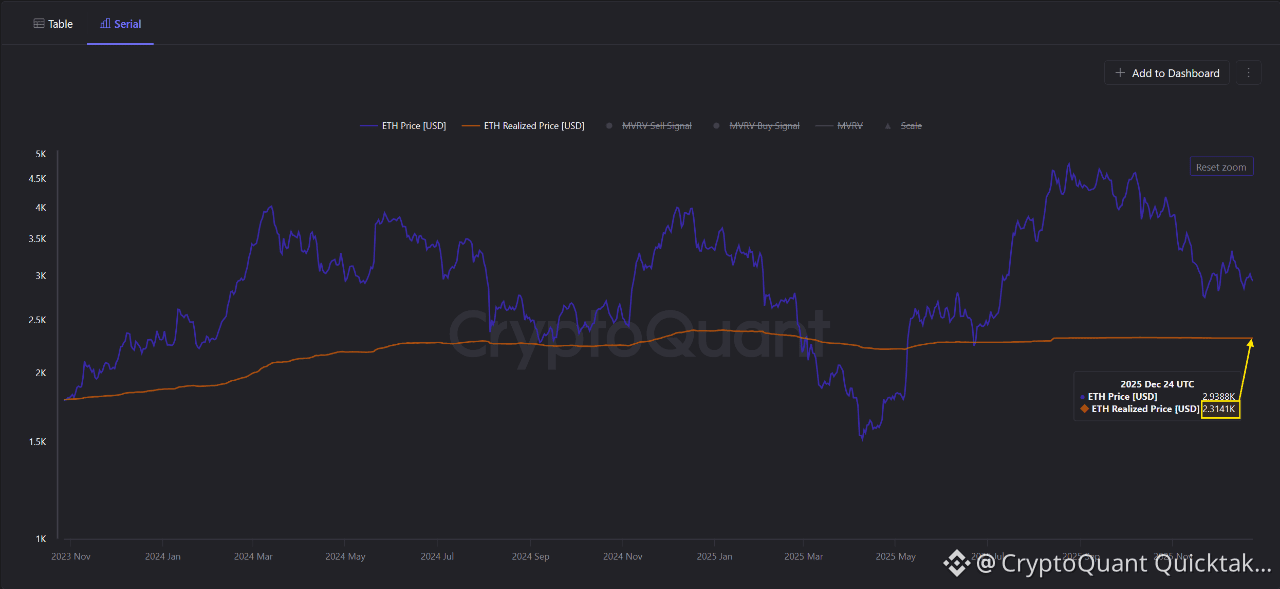Click the orange diamond in the tooltip
The height and width of the screenshot is (589, 1280).
[x=1083, y=409]
